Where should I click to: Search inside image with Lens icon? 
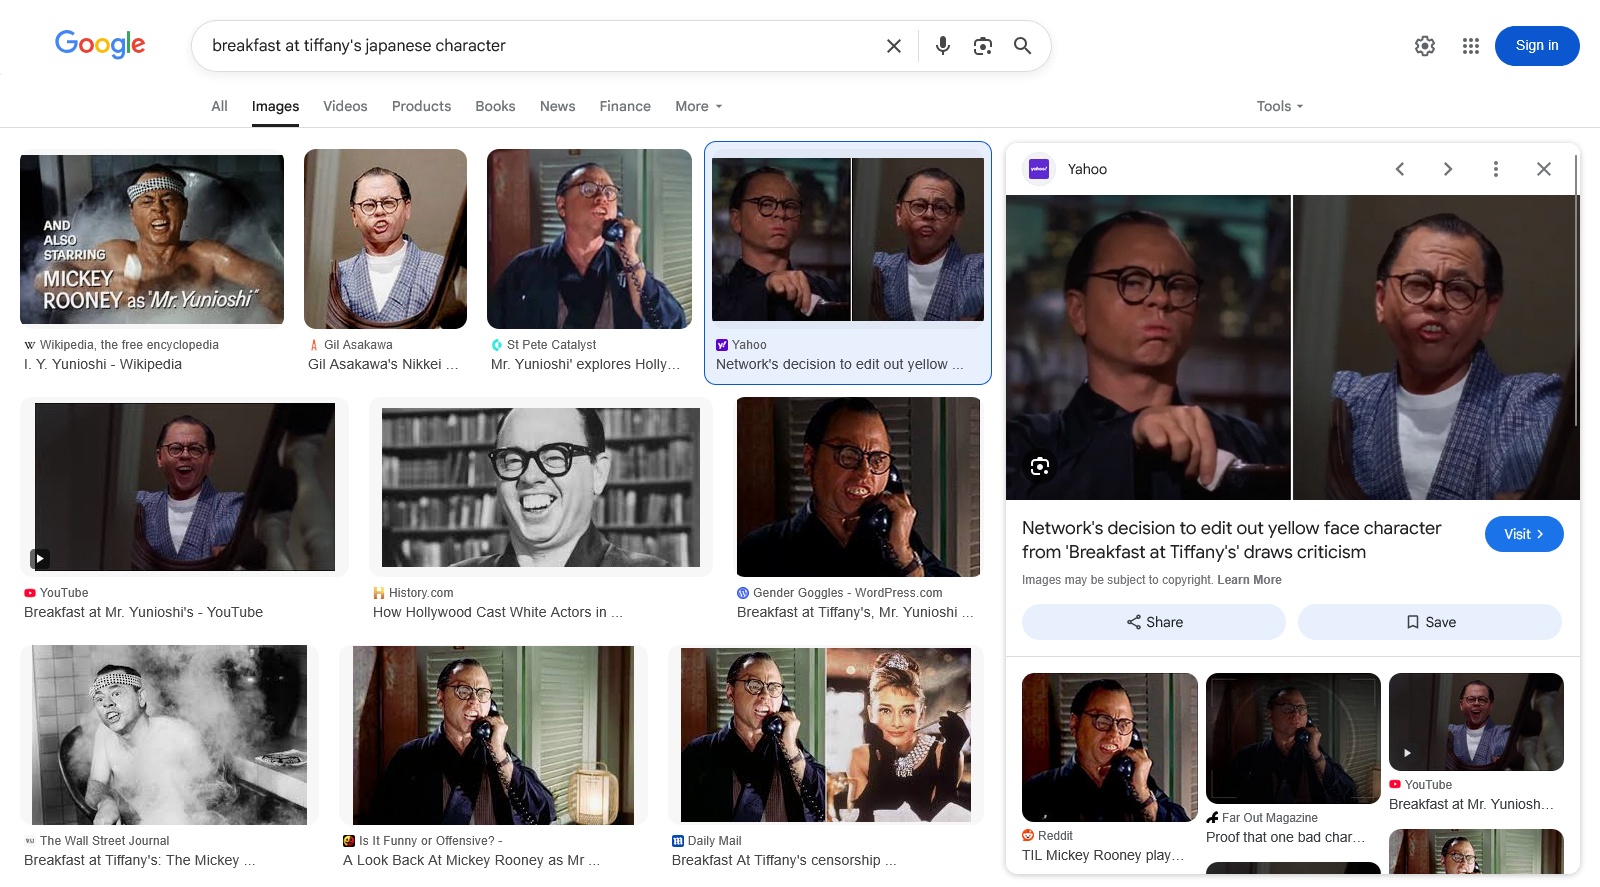1040,466
